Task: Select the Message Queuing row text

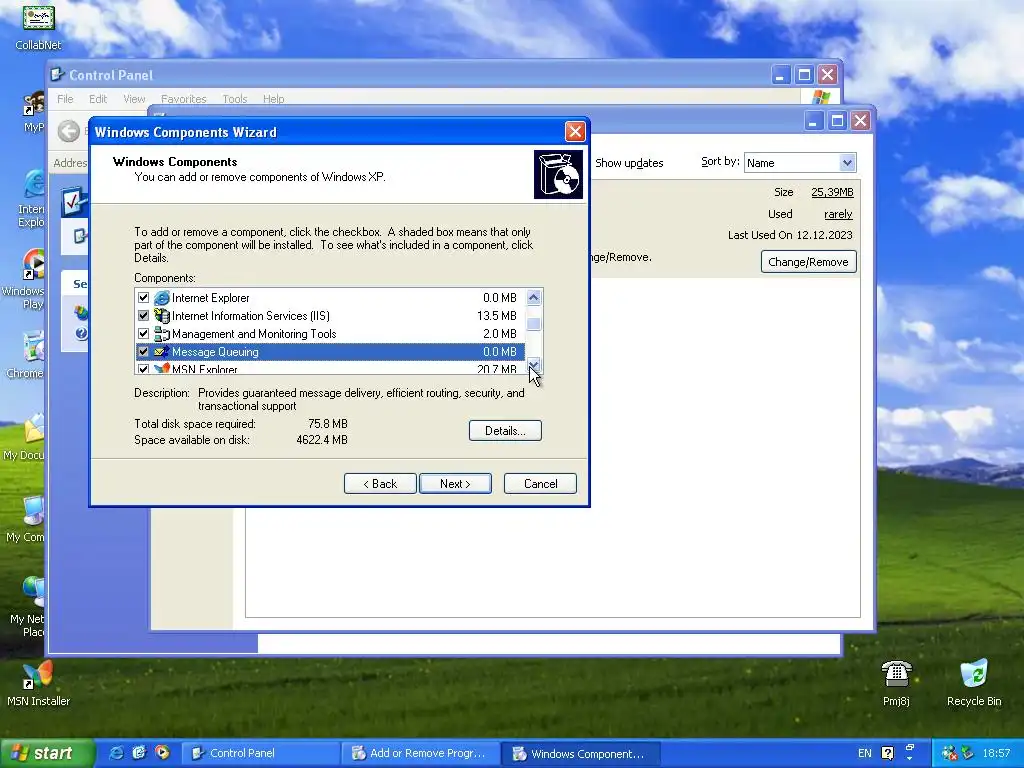Action: point(215,352)
